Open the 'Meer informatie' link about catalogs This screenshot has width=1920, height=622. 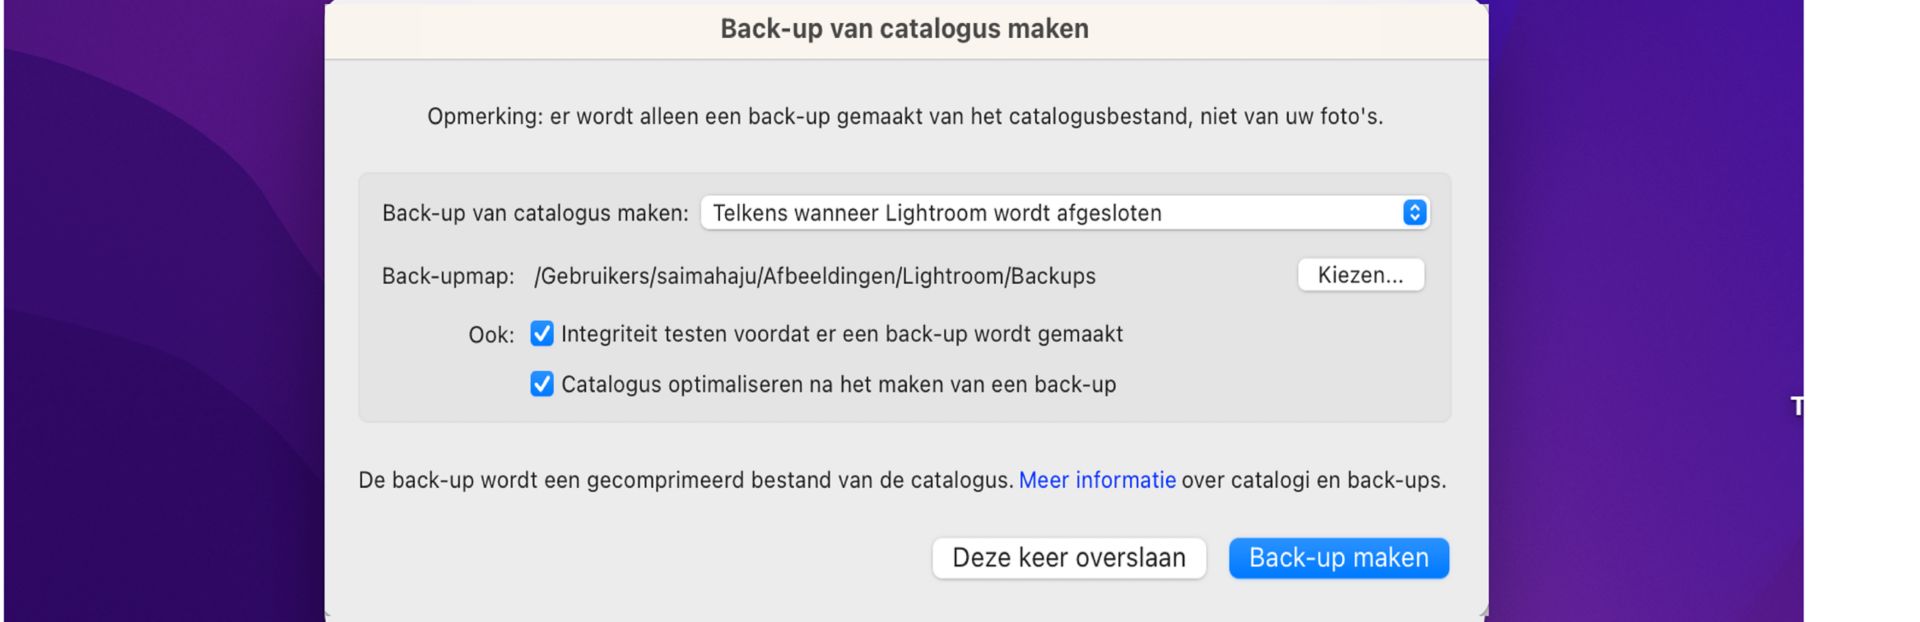coord(1096,479)
